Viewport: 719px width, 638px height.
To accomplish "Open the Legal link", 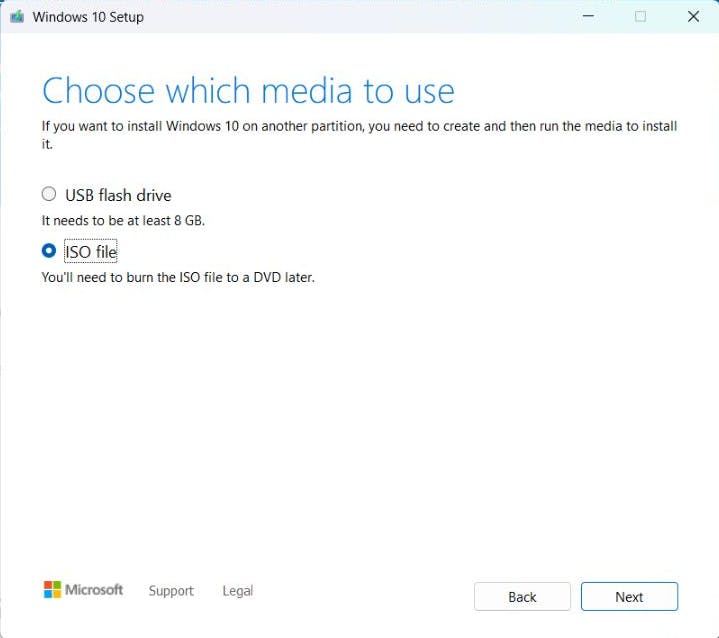I will tap(238, 590).
